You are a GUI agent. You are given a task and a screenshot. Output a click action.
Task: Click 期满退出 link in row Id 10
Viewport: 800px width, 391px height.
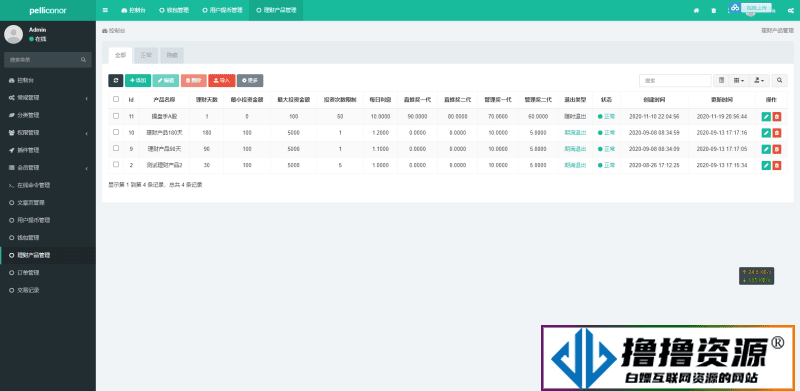(575, 133)
